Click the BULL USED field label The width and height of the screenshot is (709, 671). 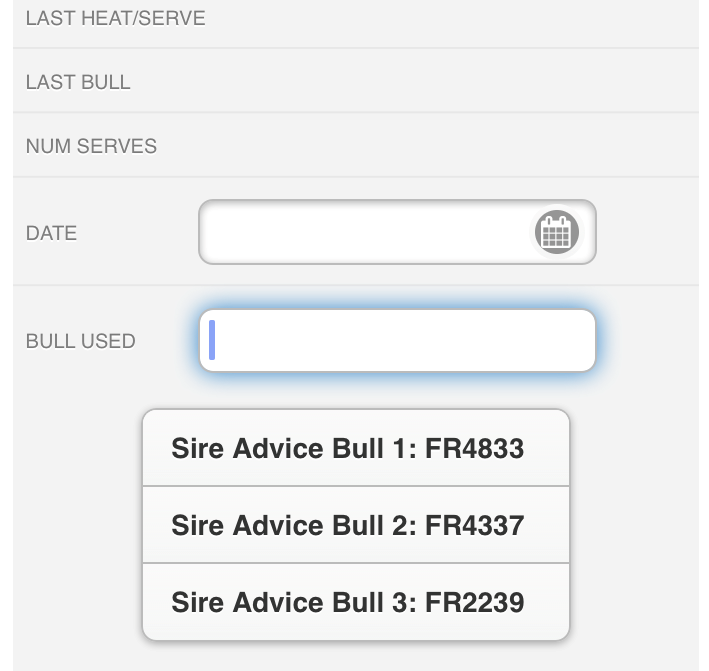(80, 341)
